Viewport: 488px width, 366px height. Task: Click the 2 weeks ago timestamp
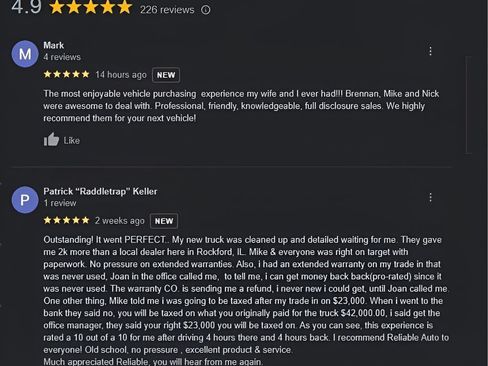120,221
